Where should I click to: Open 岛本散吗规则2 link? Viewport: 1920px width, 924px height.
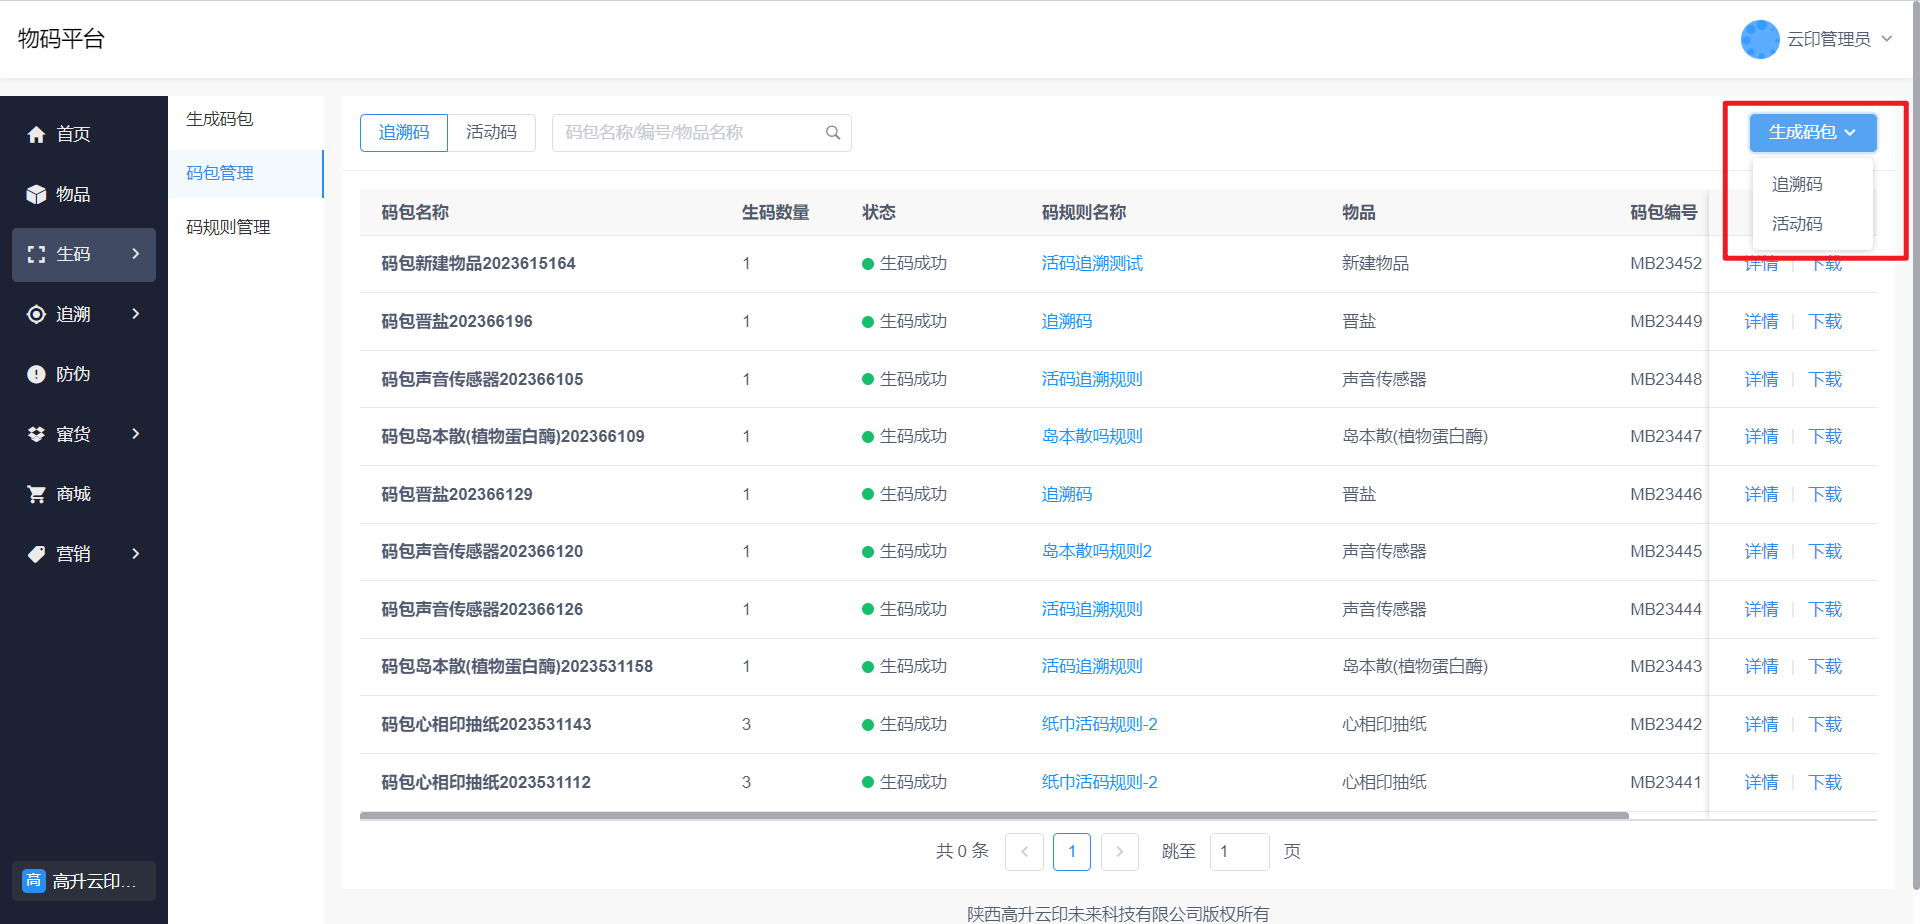click(1097, 552)
